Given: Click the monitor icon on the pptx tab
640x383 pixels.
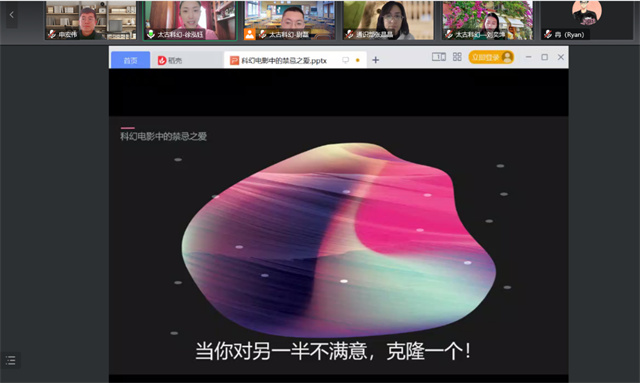Looking at the screenshot, I should (346, 60).
